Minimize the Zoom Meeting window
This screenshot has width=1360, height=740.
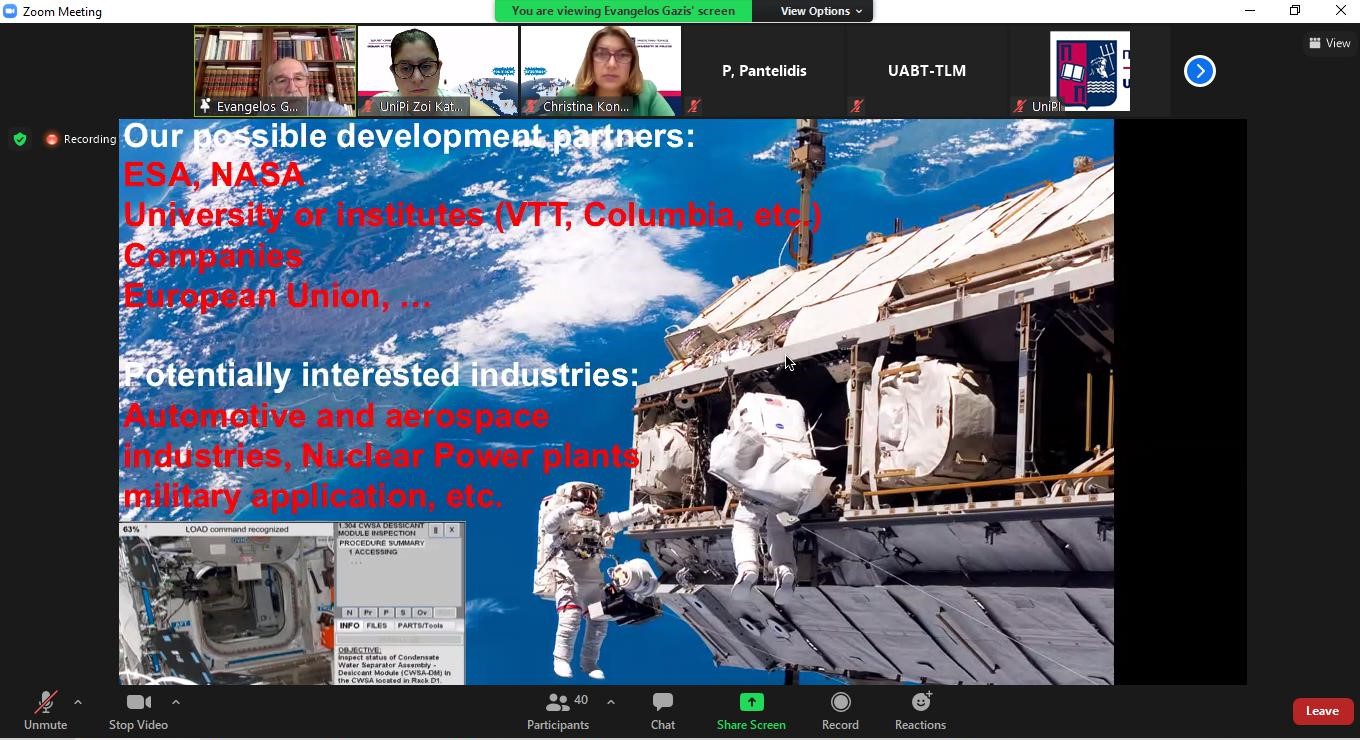(x=1250, y=11)
